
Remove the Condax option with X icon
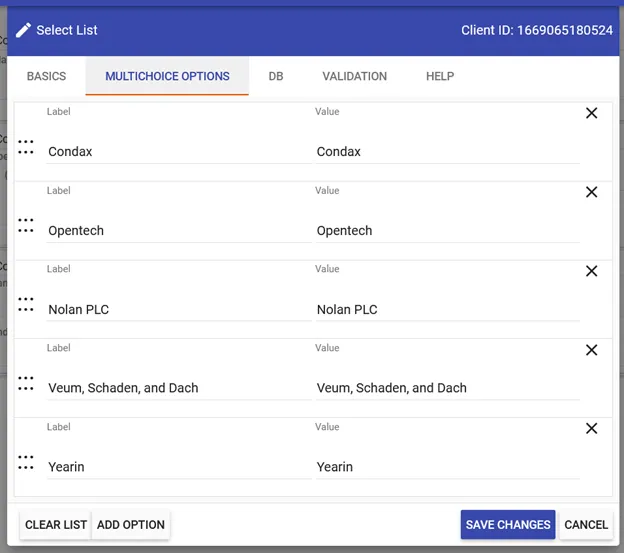[591, 113]
